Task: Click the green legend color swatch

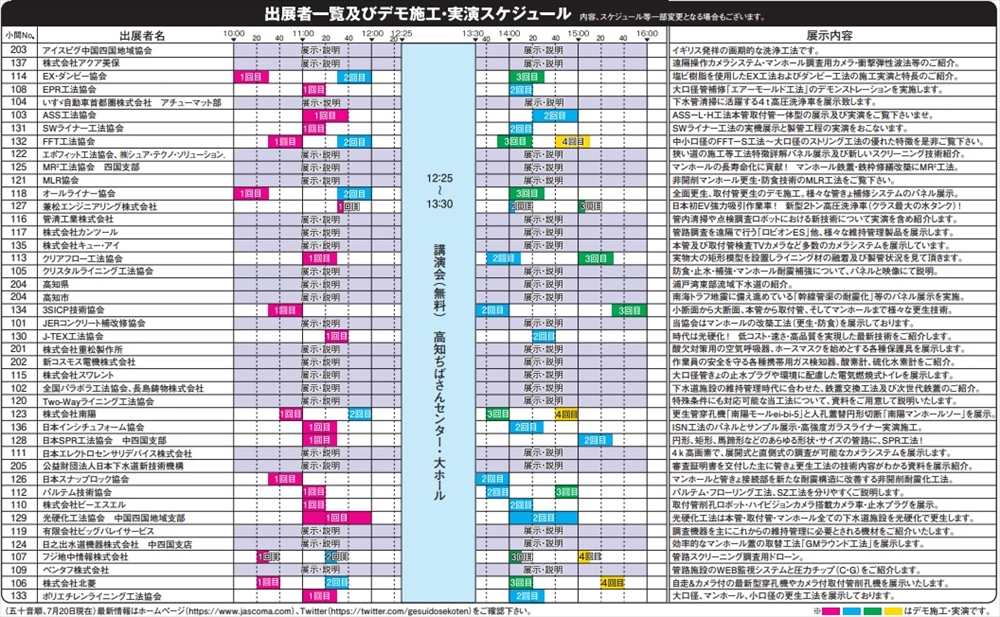Action: click(872, 611)
